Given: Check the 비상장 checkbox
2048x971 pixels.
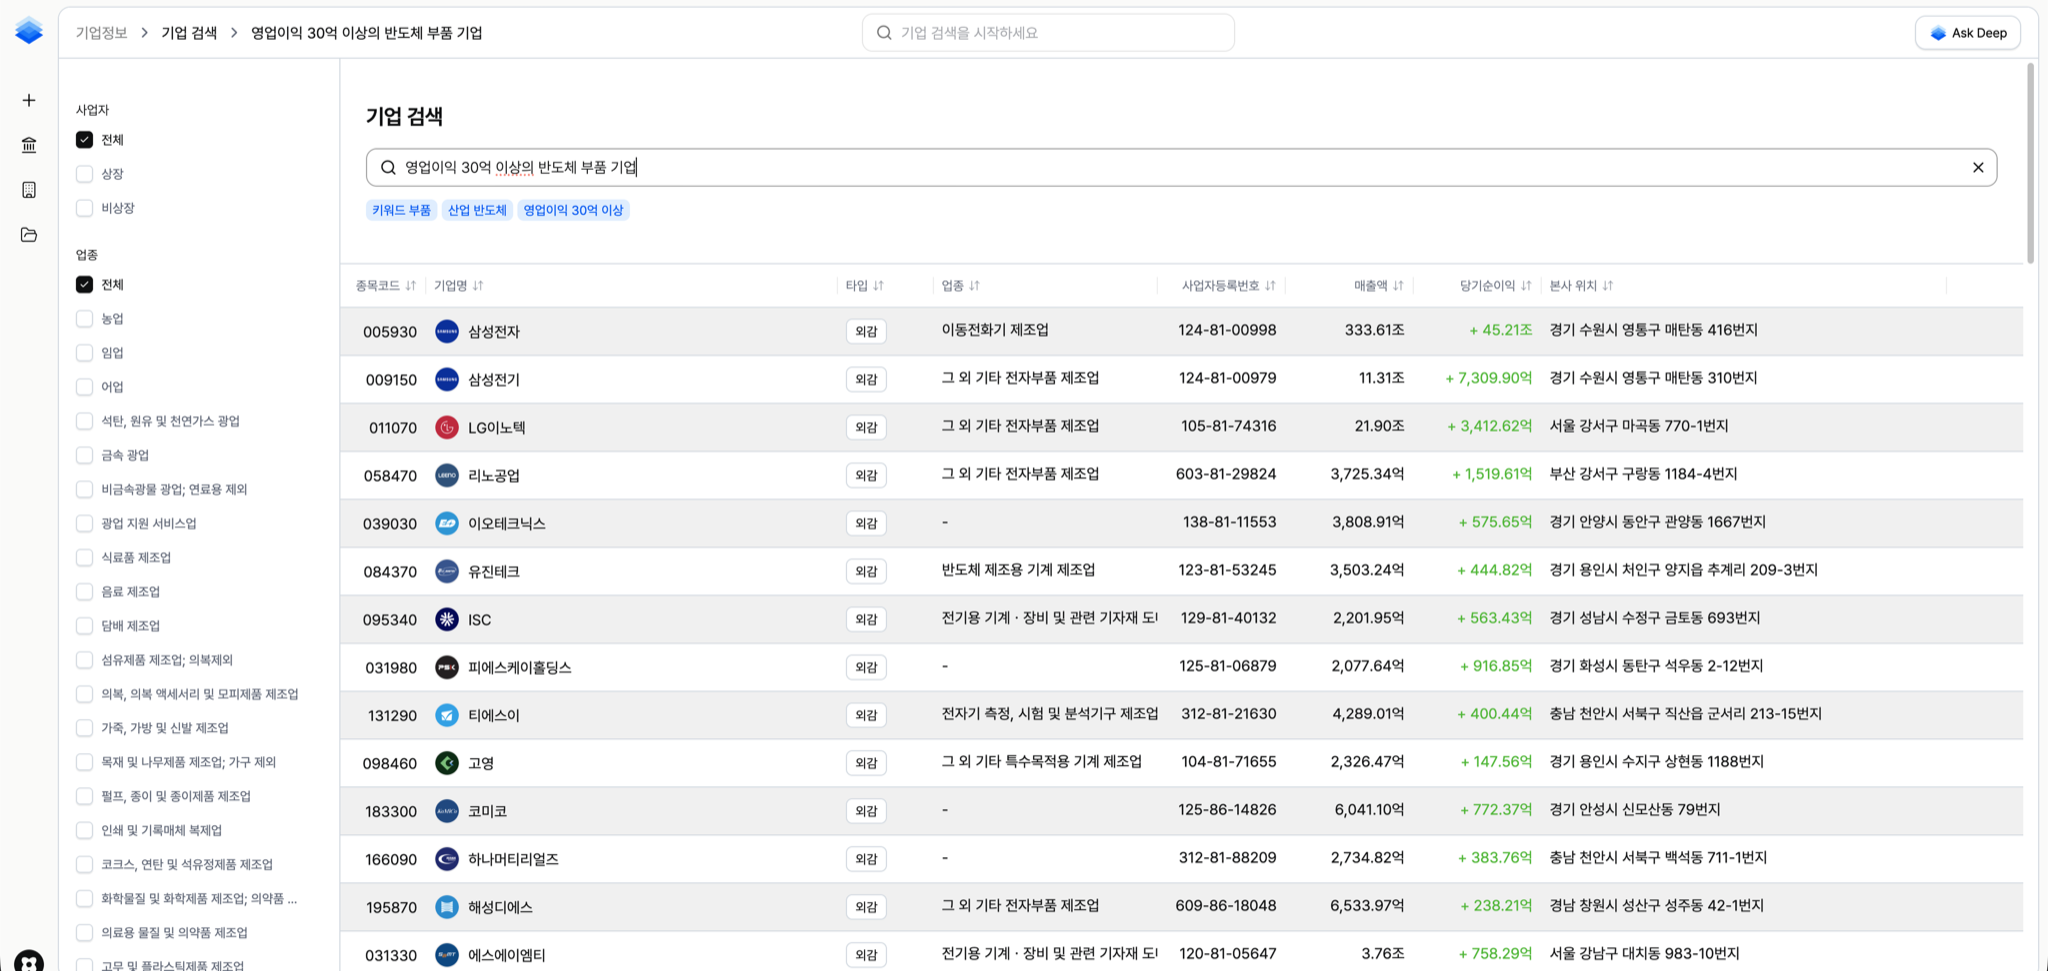Looking at the screenshot, I should [85, 208].
